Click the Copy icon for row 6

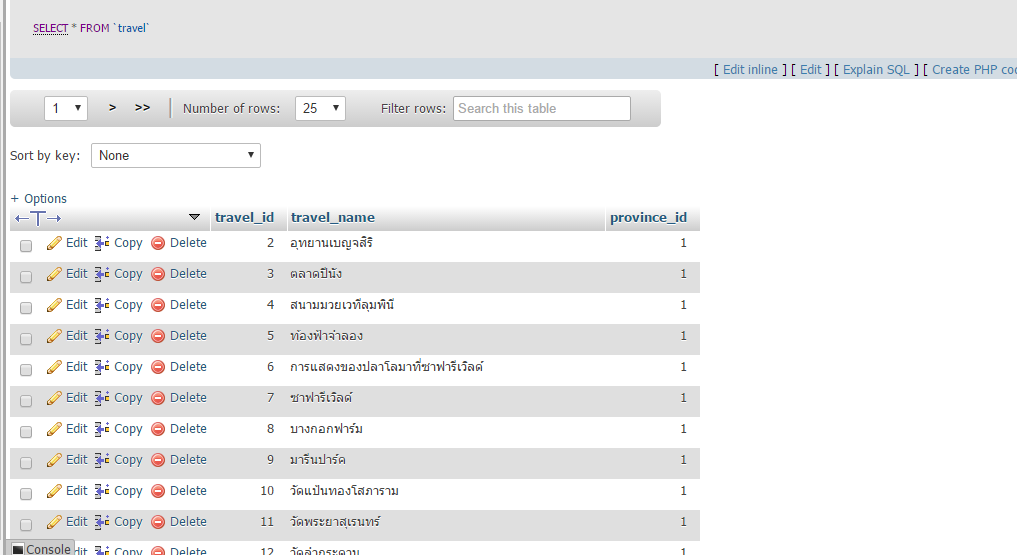pyautogui.click(x=102, y=367)
